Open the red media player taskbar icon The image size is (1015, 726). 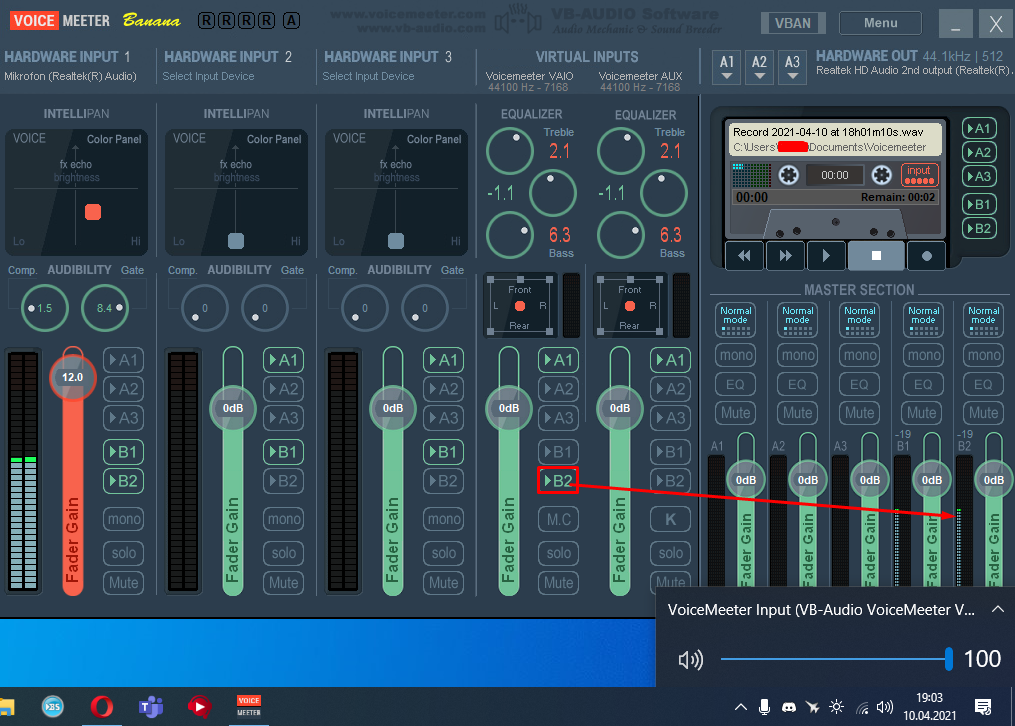[x=199, y=707]
